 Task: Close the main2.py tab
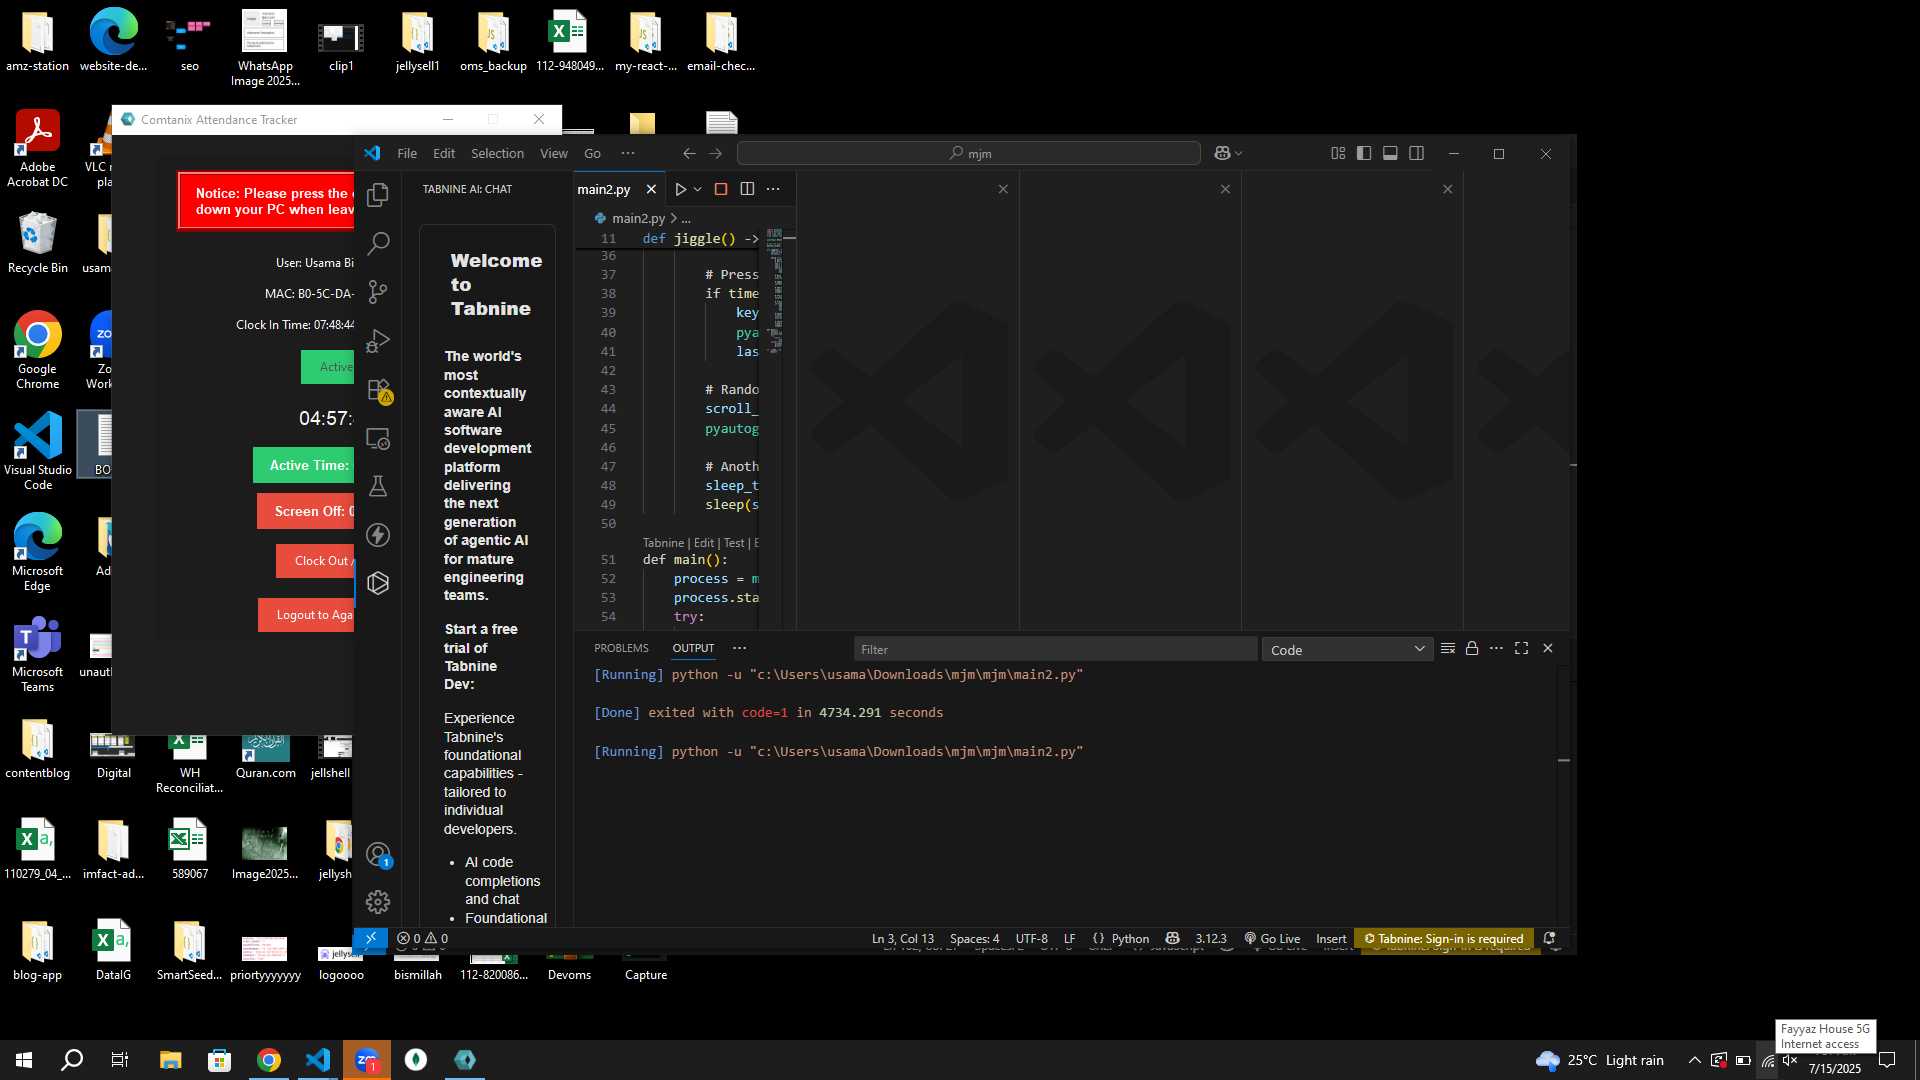pos(651,189)
